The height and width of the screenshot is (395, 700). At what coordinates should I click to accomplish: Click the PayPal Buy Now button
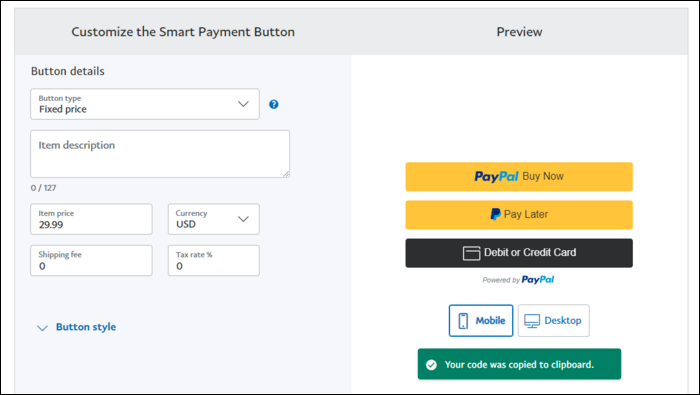click(x=519, y=177)
